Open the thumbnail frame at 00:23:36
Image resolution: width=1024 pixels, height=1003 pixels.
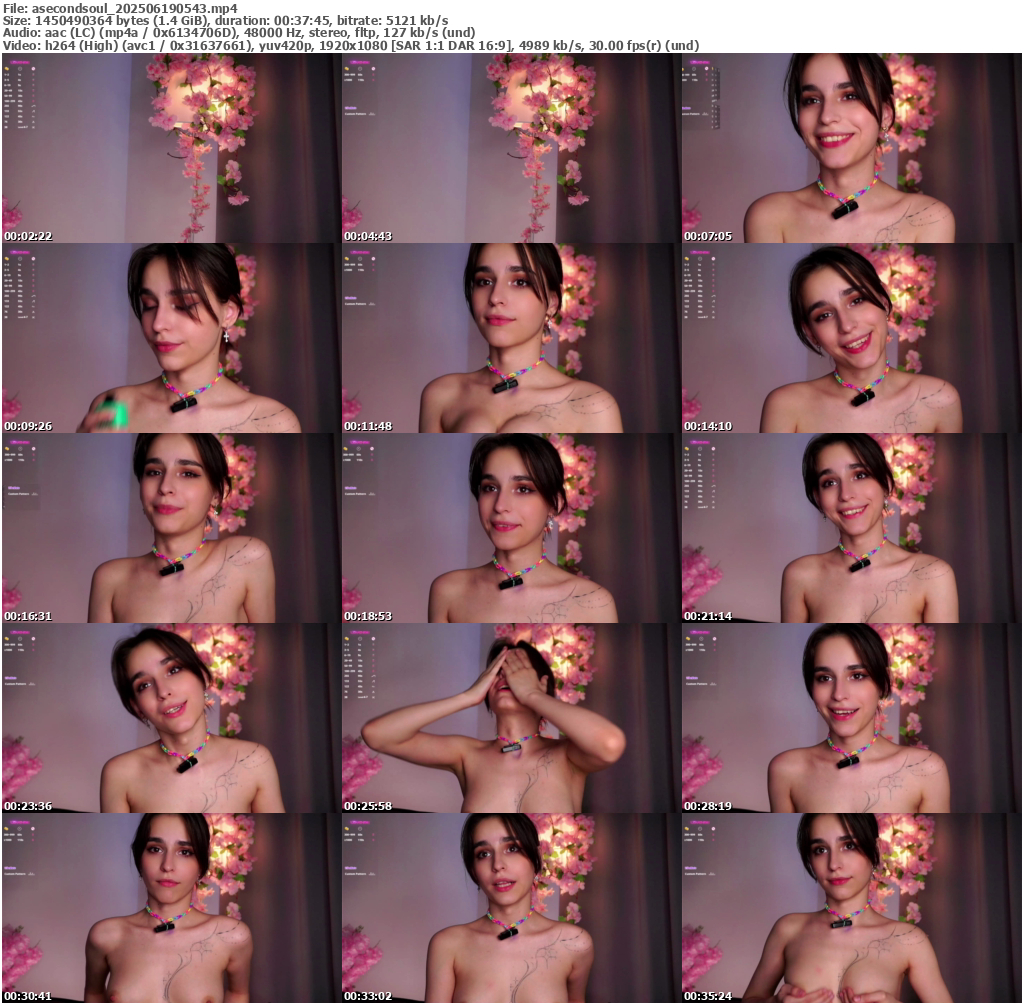tap(171, 718)
